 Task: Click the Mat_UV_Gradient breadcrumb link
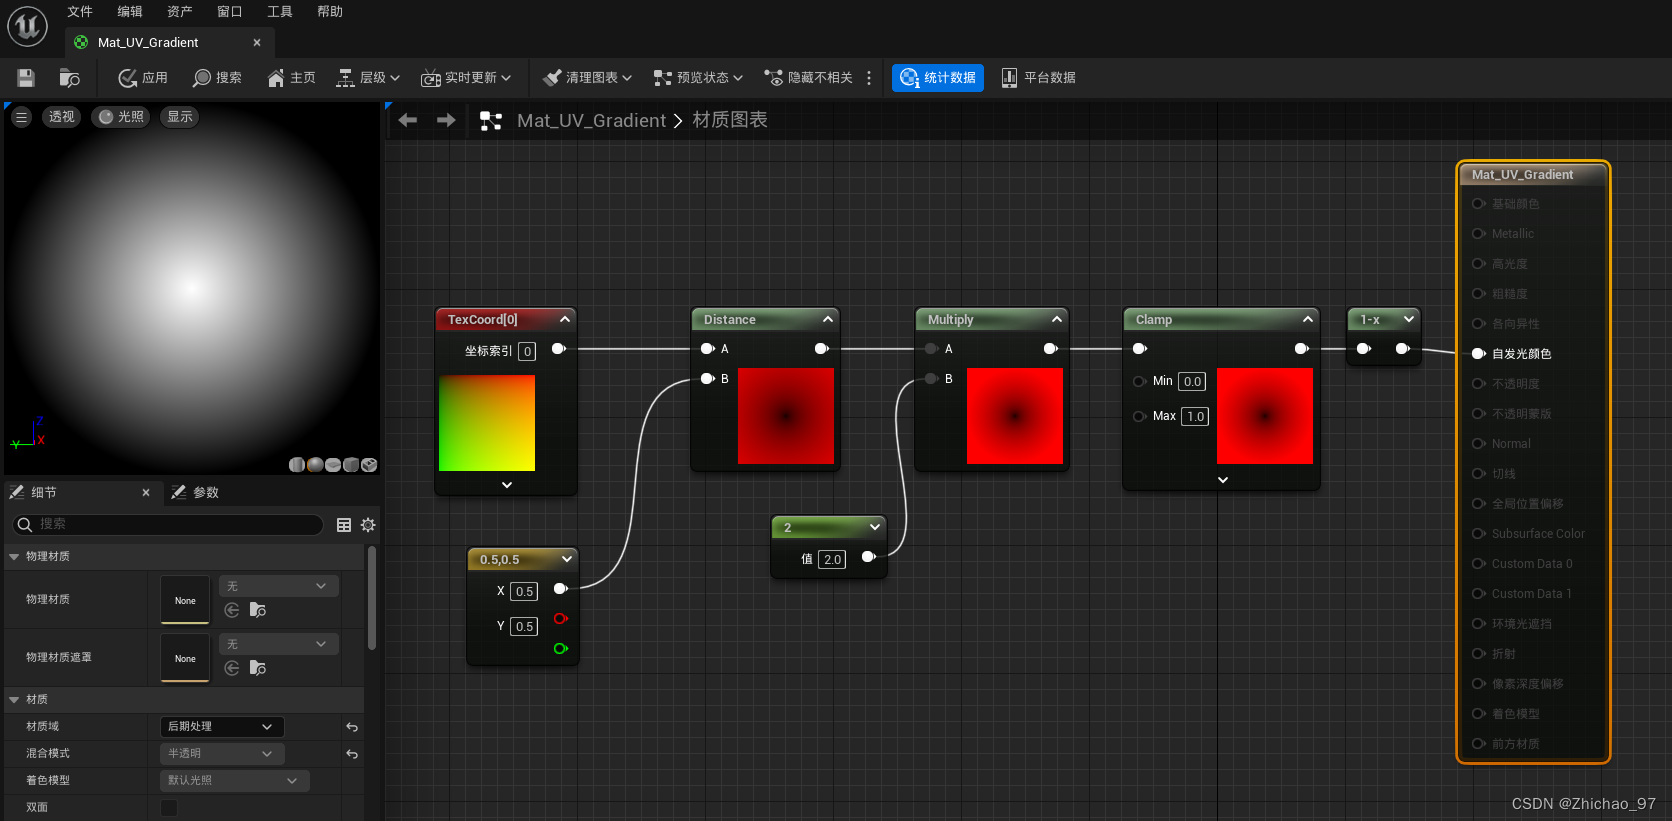point(591,120)
